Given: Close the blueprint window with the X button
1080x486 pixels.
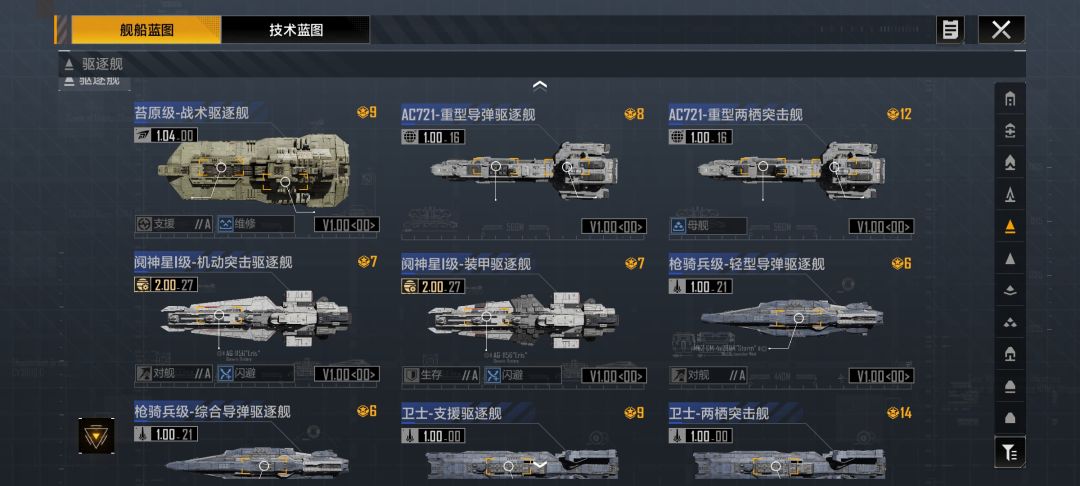Looking at the screenshot, I should pos(1001,30).
